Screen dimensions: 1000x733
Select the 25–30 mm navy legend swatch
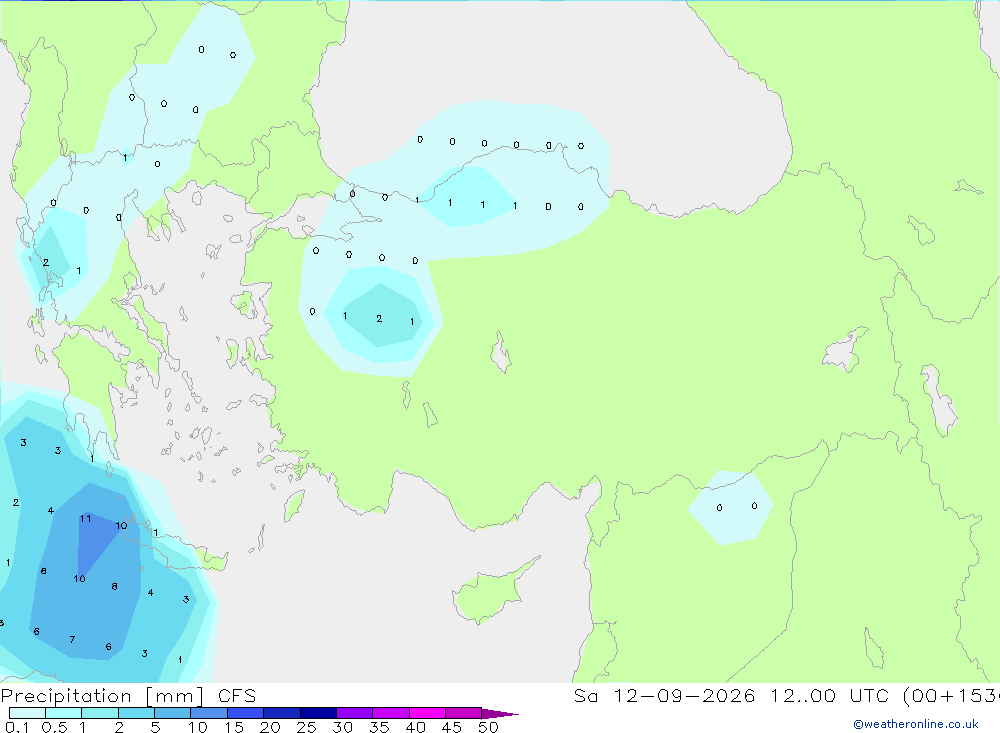[318, 713]
